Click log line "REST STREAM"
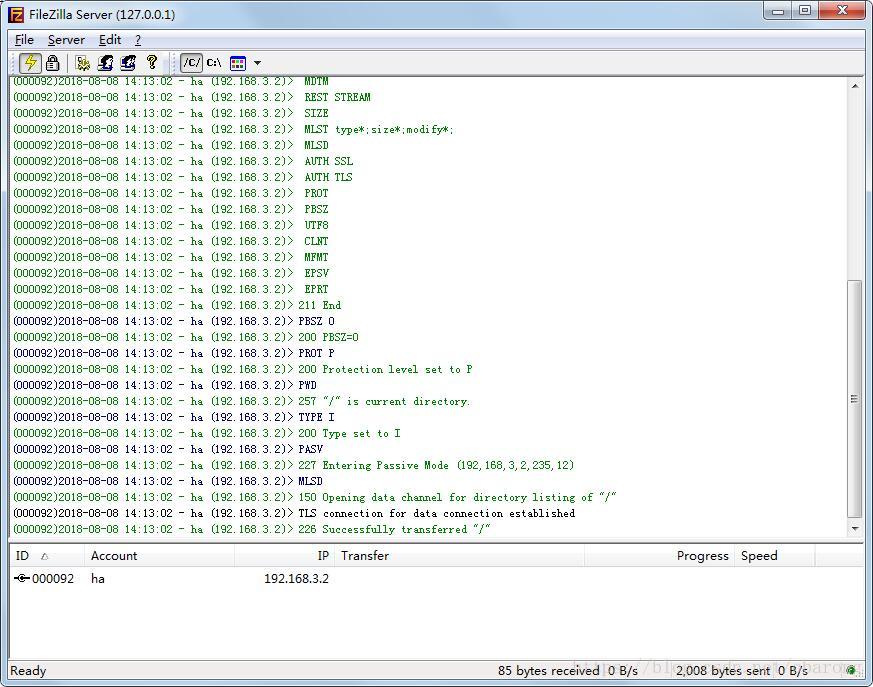The image size is (873, 687). click(192, 97)
